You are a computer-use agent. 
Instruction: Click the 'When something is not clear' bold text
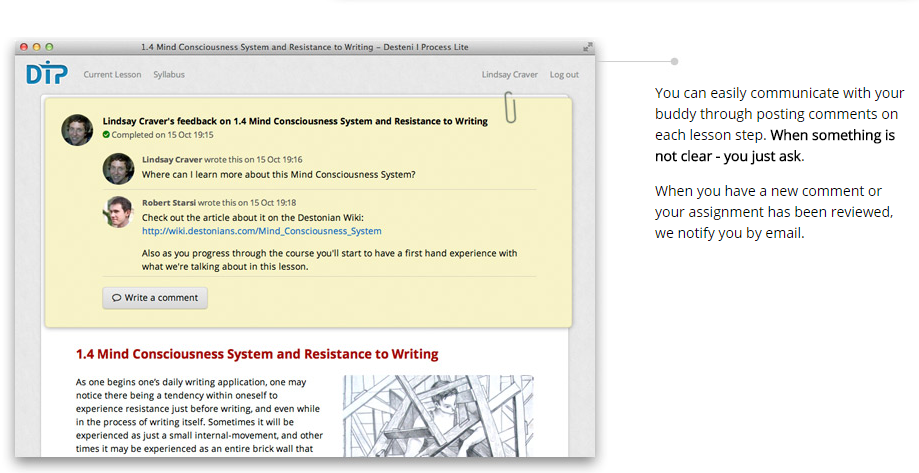[x=775, y=145]
